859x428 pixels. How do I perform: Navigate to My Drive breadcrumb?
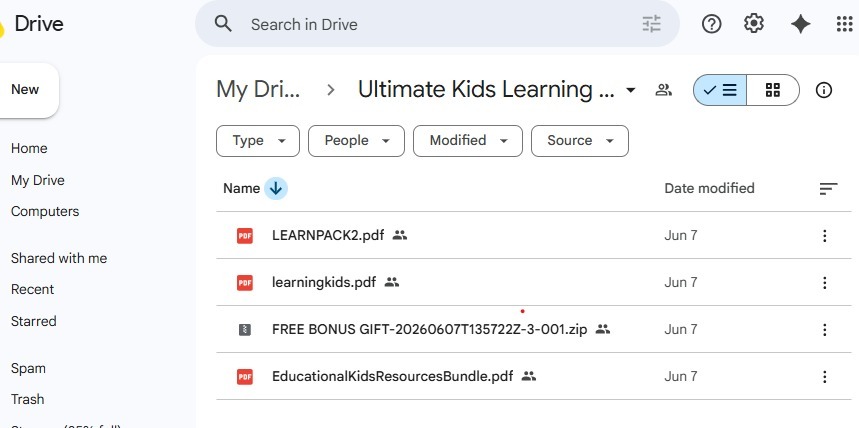point(258,90)
